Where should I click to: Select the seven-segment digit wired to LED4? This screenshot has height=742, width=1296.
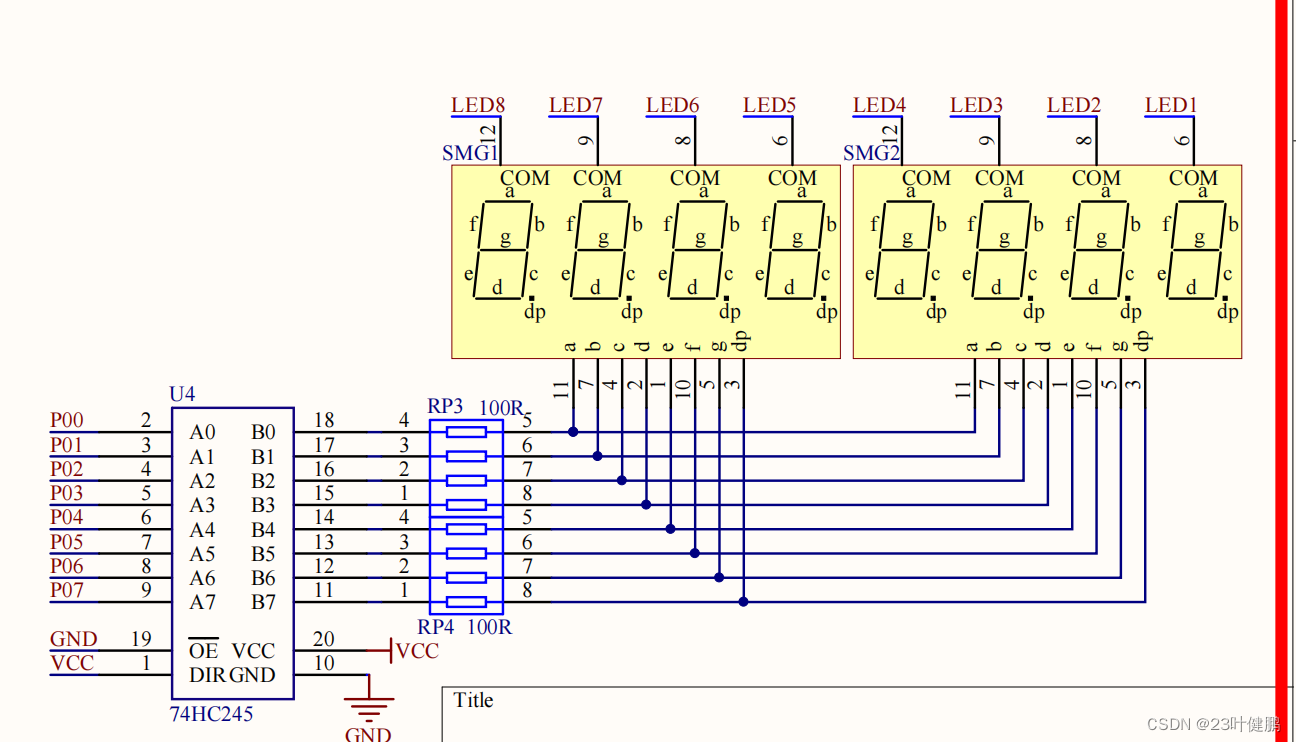906,249
